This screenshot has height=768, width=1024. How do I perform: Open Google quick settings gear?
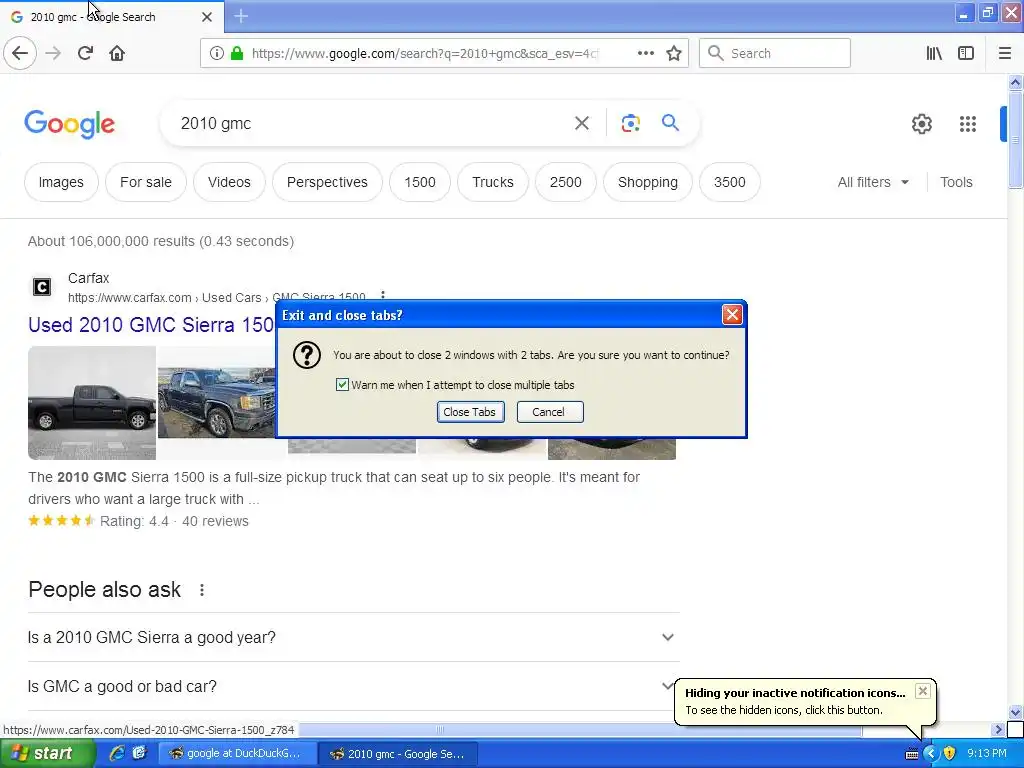point(921,123)
